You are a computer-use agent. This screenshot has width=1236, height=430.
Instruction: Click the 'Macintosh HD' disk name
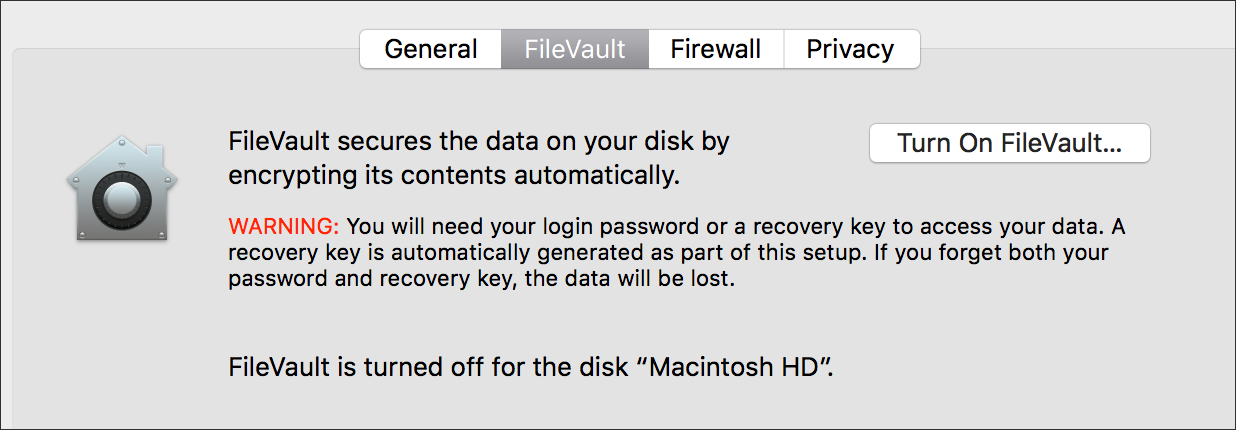pyautogui.click(x=737, y=366)
